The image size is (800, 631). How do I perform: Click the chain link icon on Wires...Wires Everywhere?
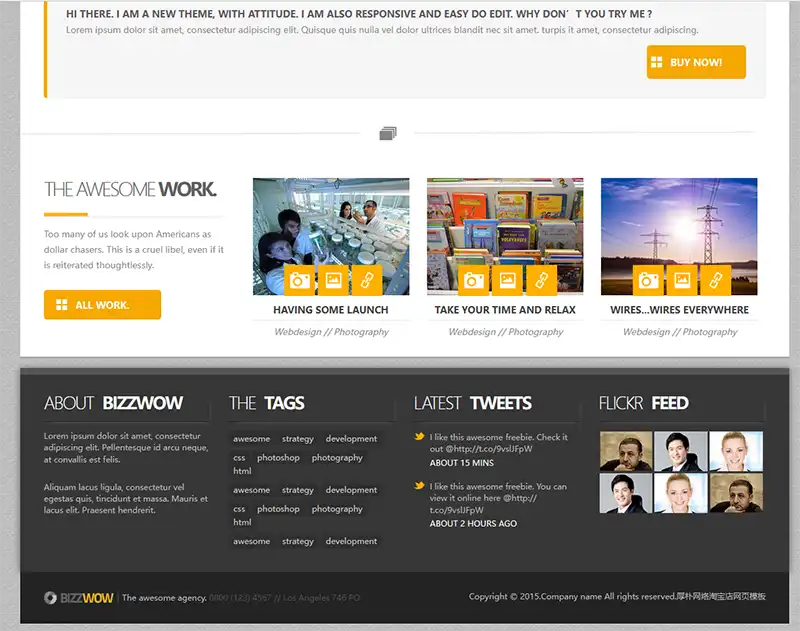point(714,280)
